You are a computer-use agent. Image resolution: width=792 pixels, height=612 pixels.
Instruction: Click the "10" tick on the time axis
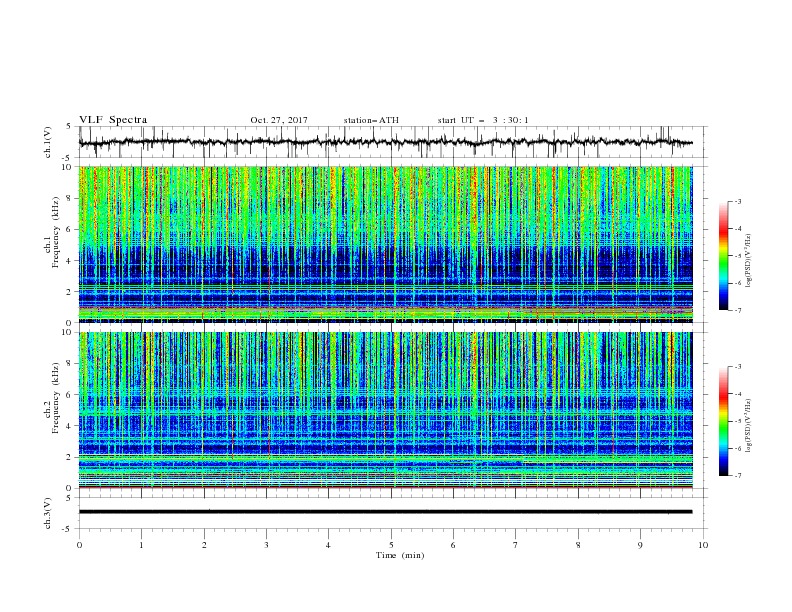[x=703, y=545]
